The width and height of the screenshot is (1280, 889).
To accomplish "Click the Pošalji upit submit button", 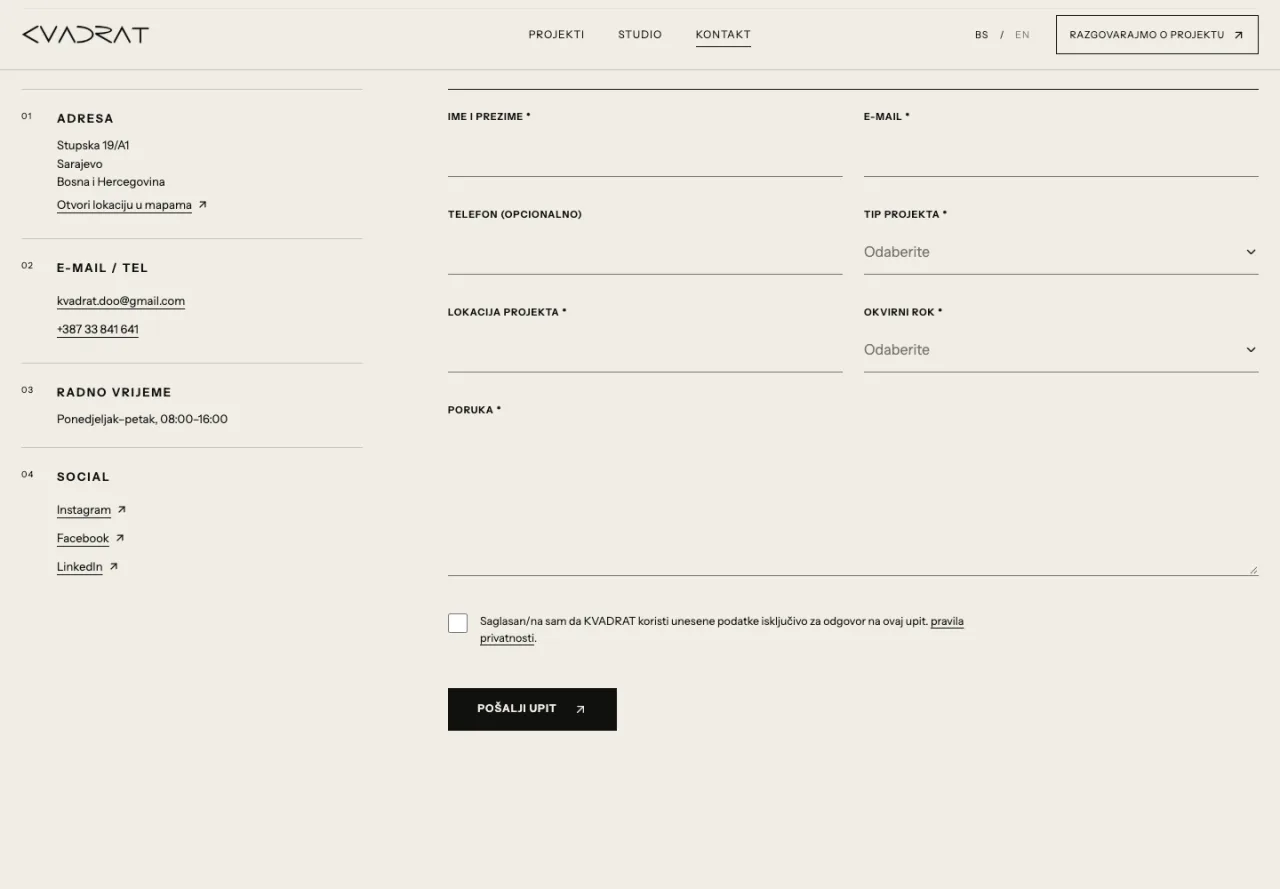I will point(532,709).
